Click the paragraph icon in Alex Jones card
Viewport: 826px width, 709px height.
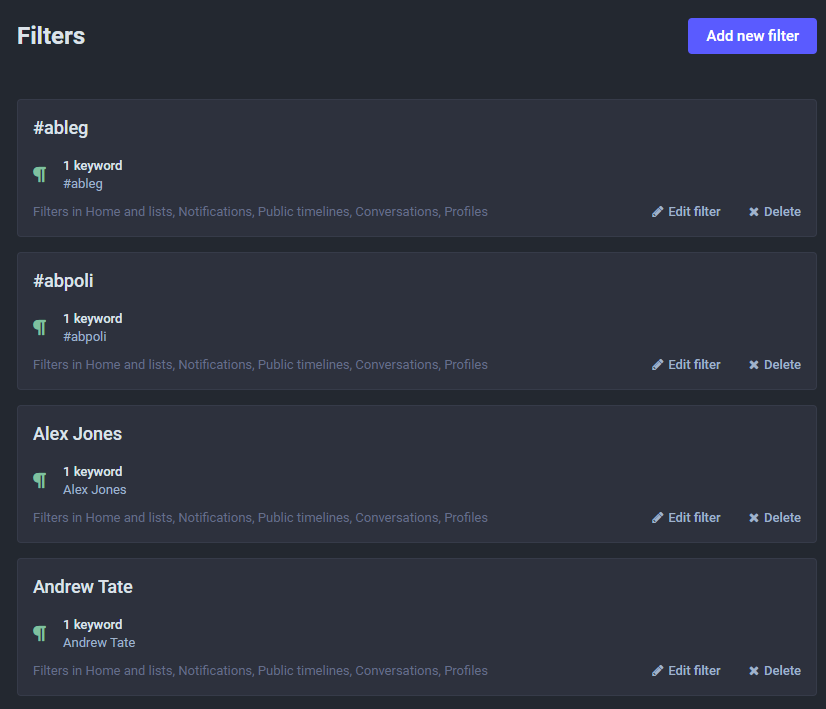click(40, 480)
